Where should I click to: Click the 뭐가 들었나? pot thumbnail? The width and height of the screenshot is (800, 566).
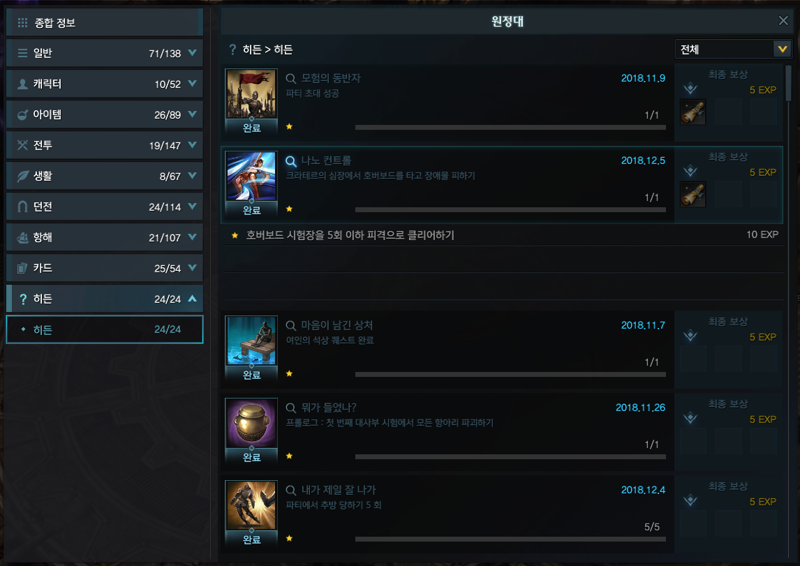pos(251,423)
